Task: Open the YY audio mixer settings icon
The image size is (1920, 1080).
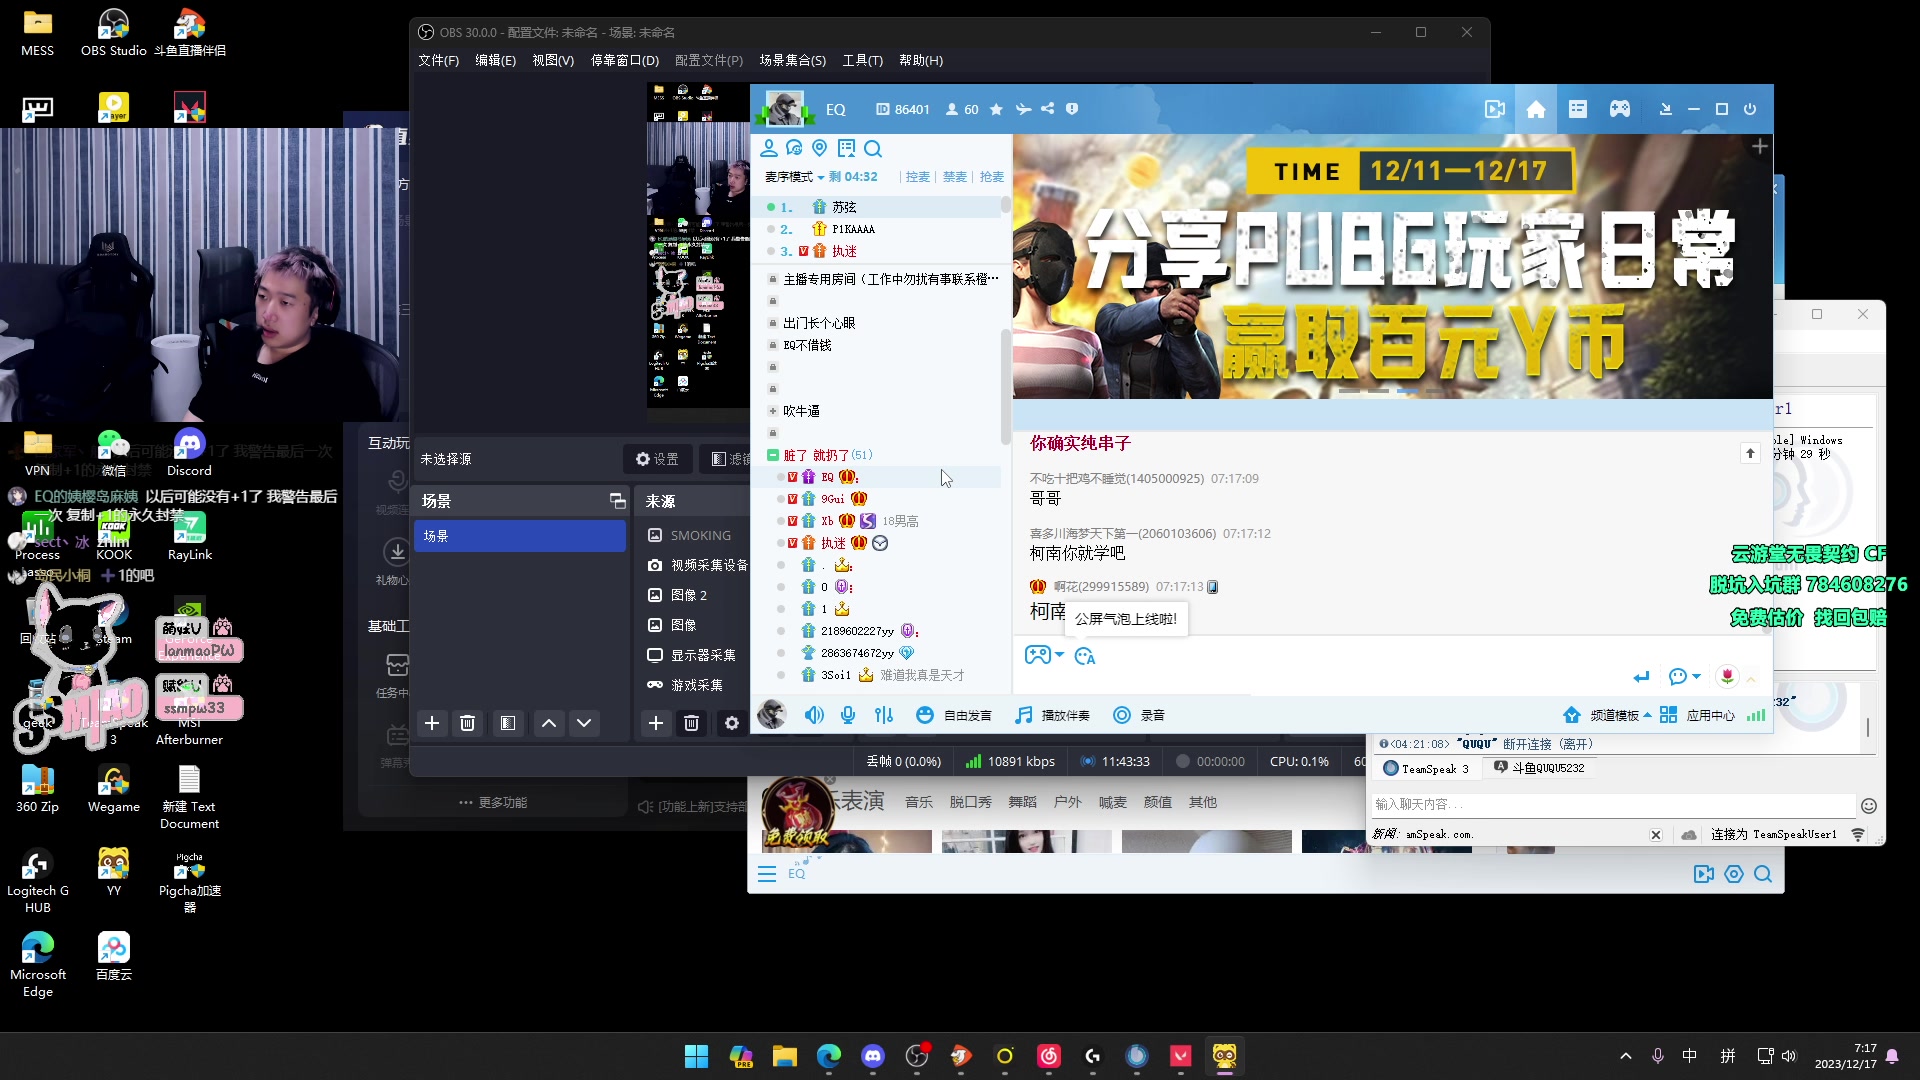Action: [884, 715]
